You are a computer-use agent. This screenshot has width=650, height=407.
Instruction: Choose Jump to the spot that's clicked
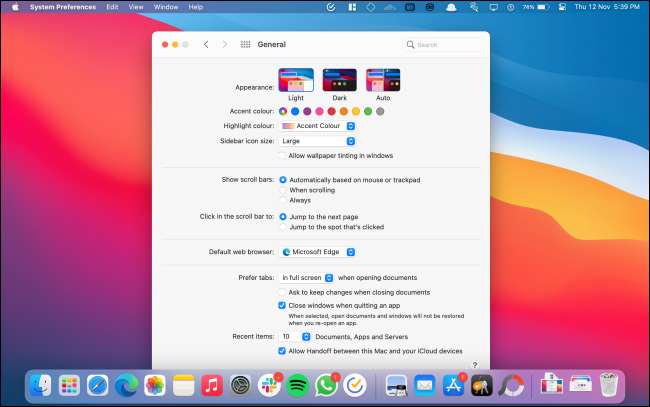pos(283,227)
